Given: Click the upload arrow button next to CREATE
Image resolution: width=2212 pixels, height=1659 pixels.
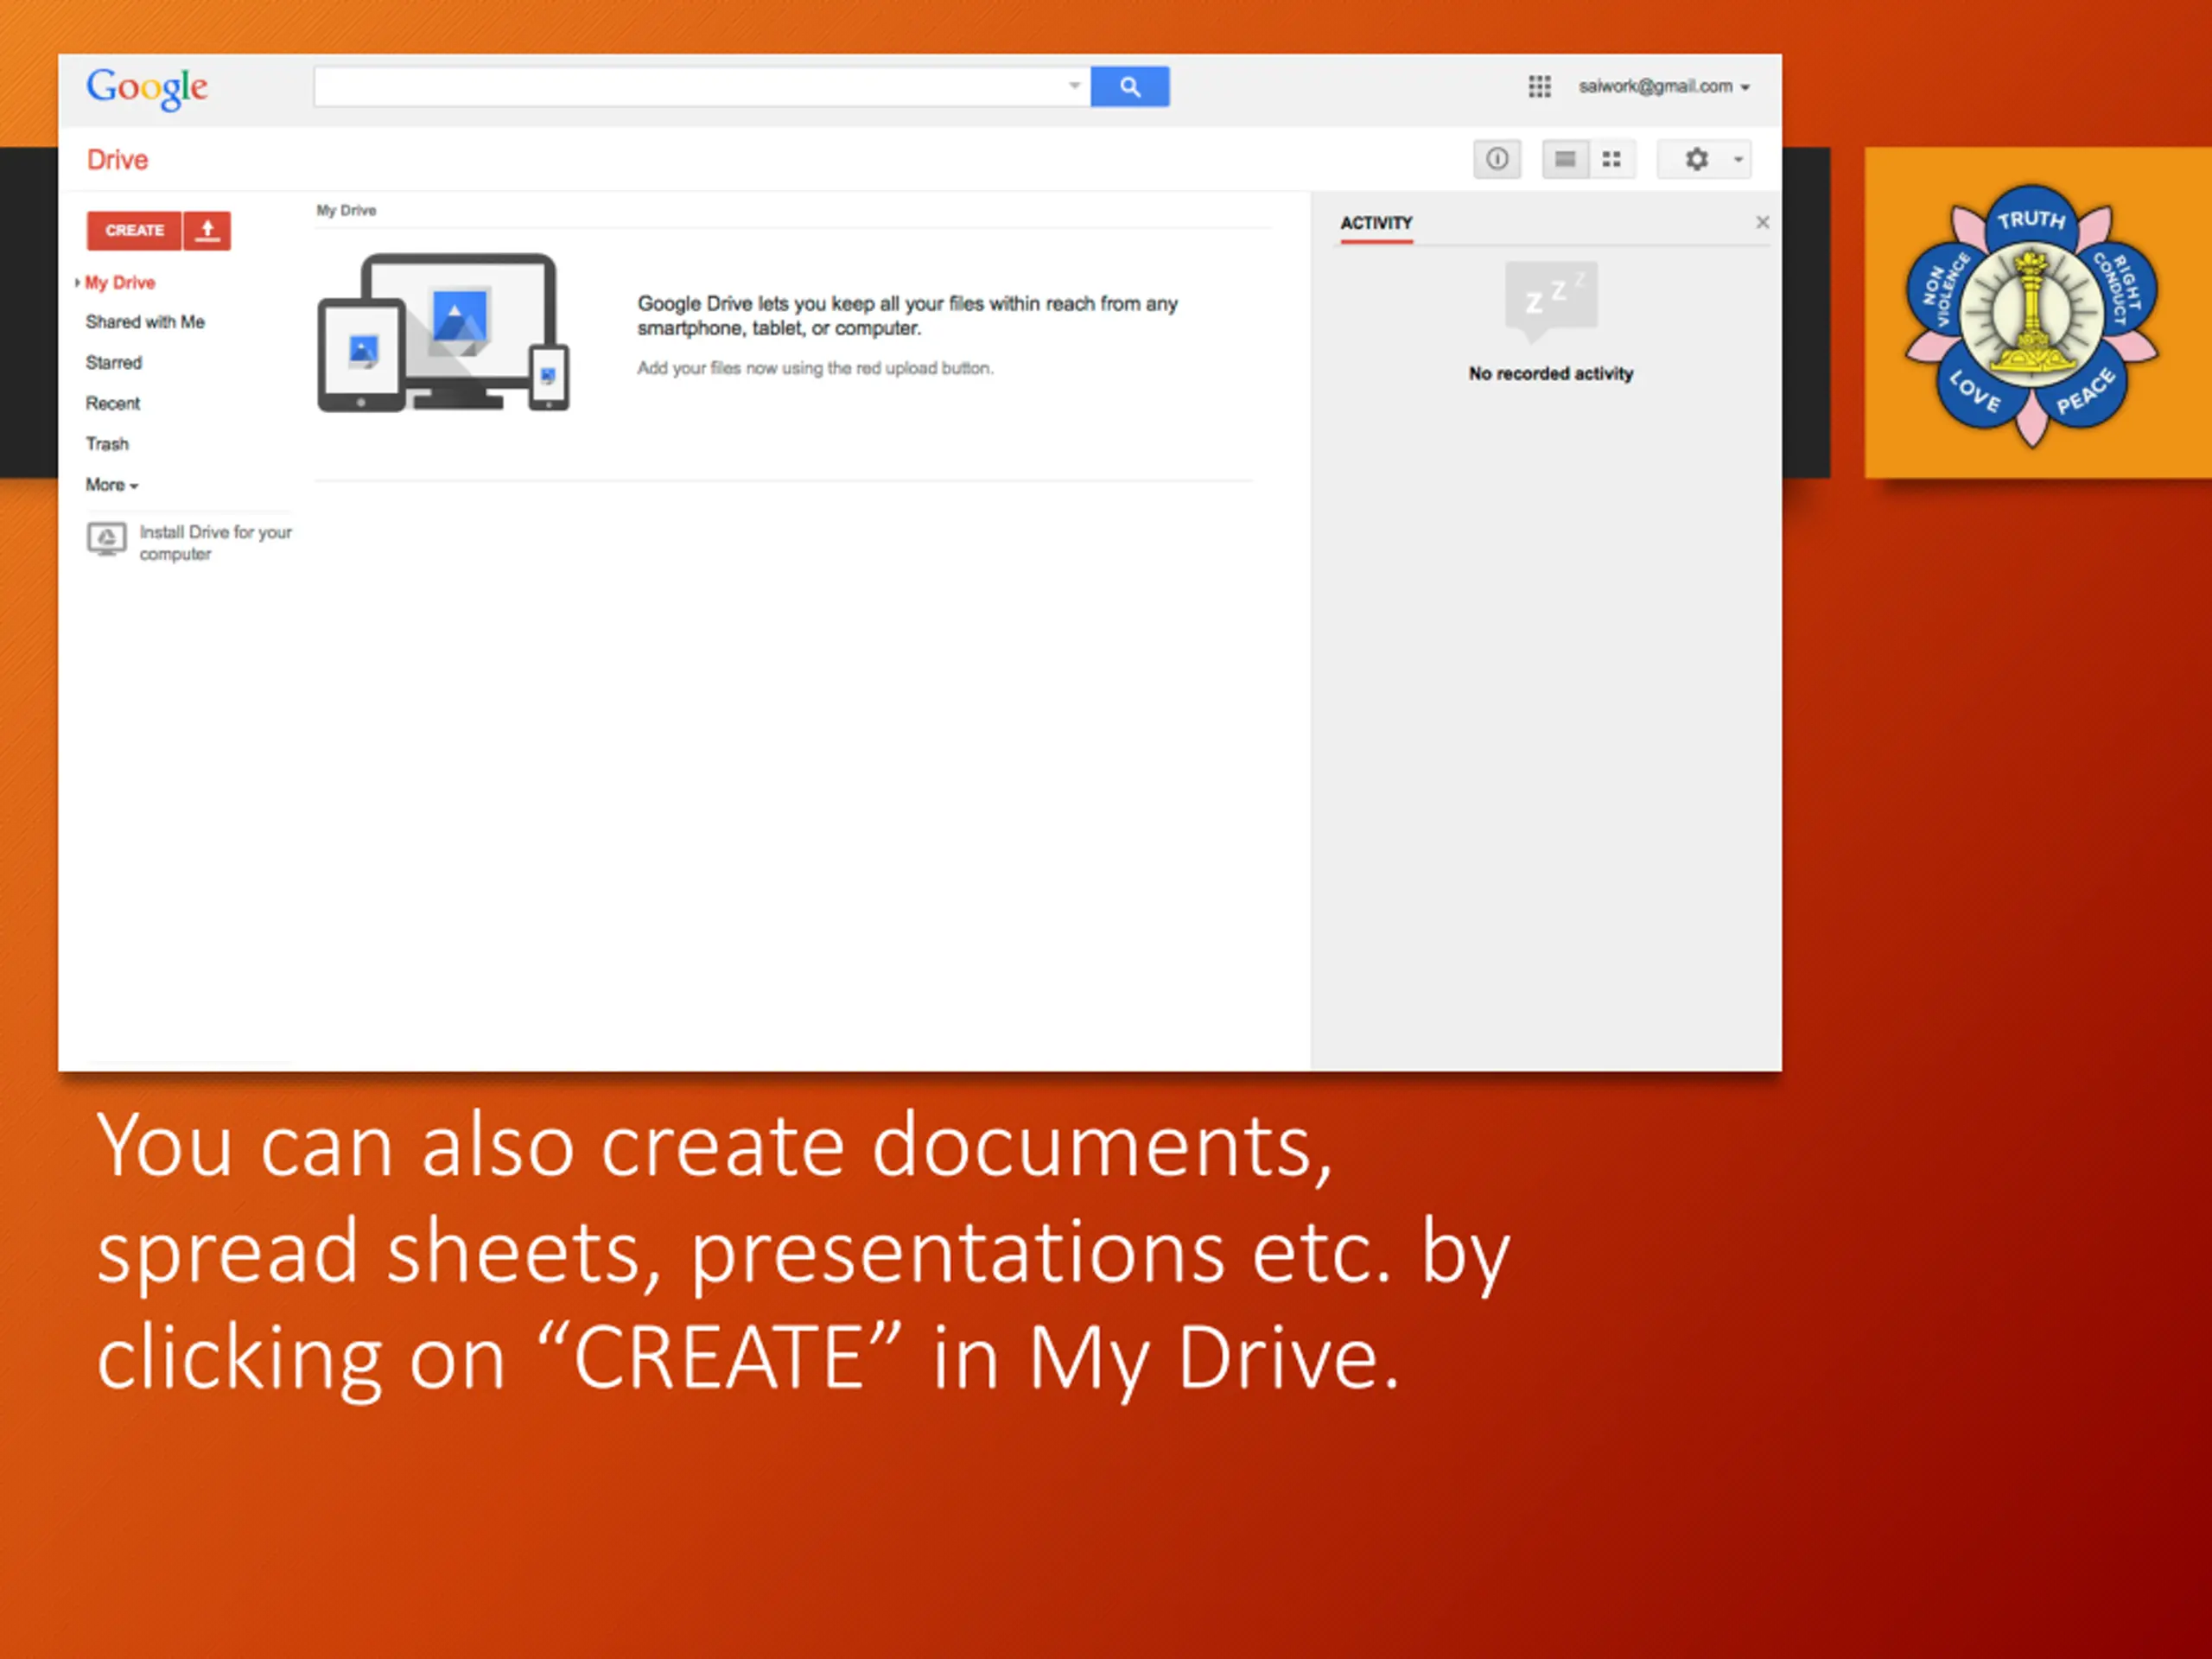Looking at the screenshot, I should [x=207, y=230].
